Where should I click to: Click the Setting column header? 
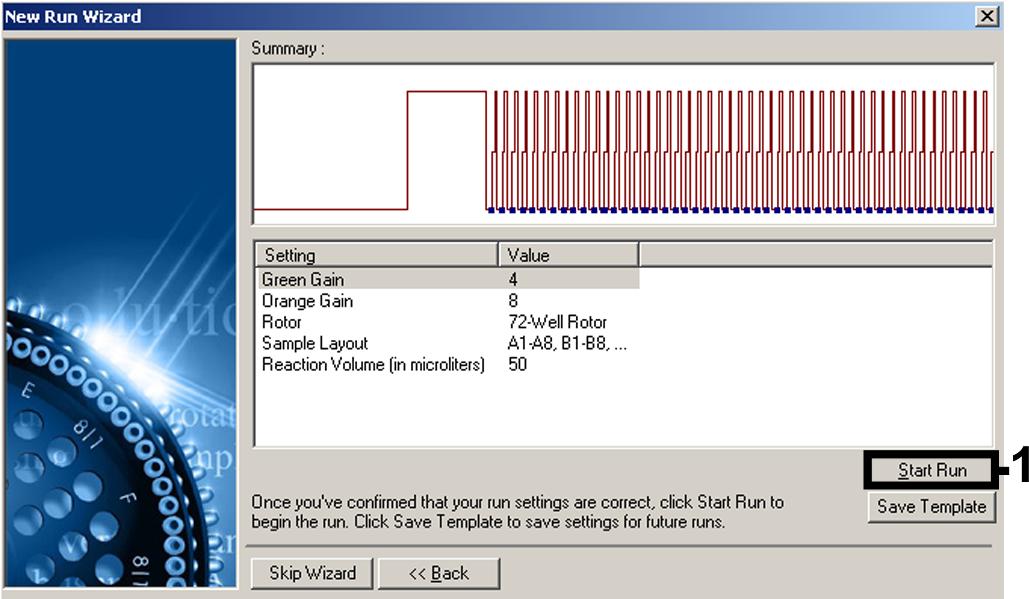click(x=377, y=255)
